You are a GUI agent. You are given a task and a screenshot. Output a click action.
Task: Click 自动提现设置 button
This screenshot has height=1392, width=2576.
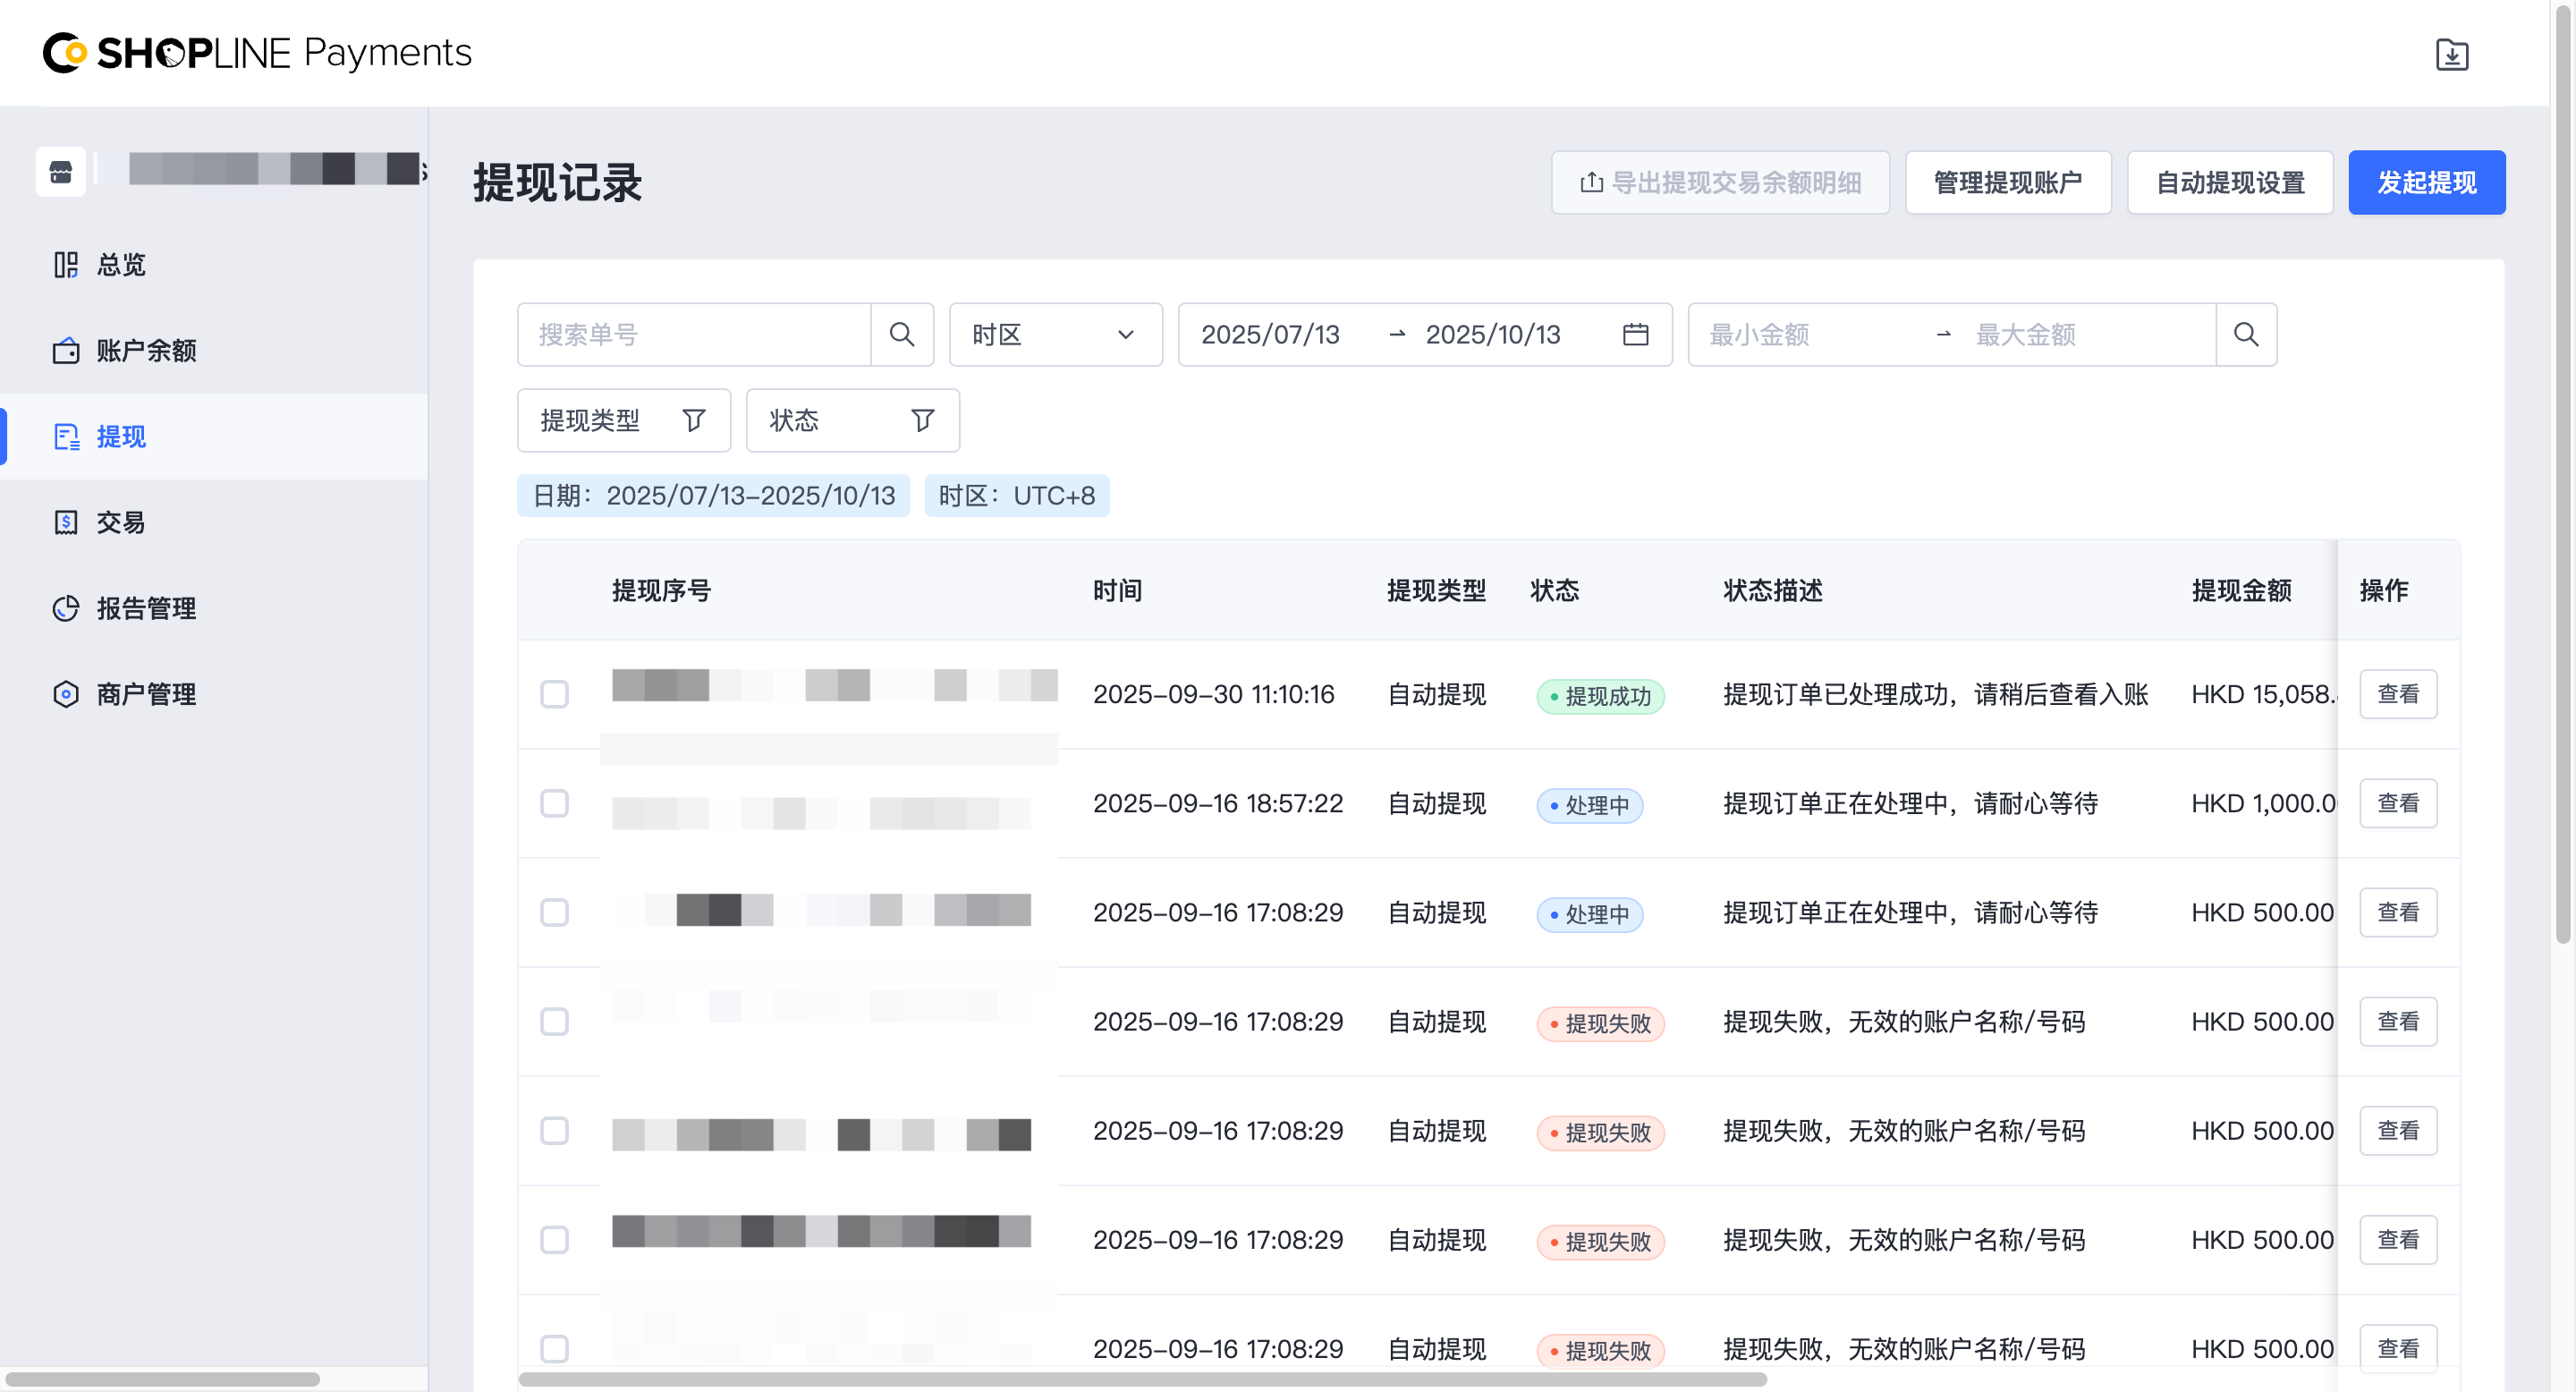coord(2229,182)
